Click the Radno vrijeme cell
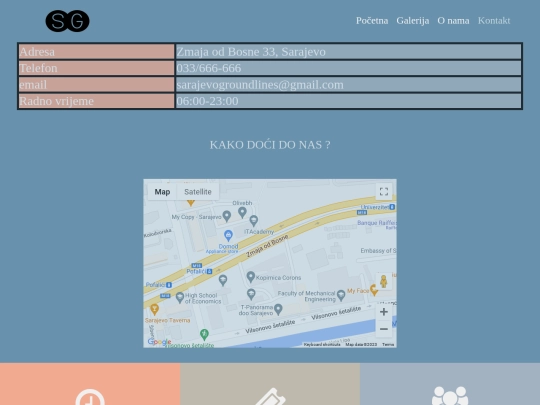Screen dimensions: 540x405 (96, 101)
